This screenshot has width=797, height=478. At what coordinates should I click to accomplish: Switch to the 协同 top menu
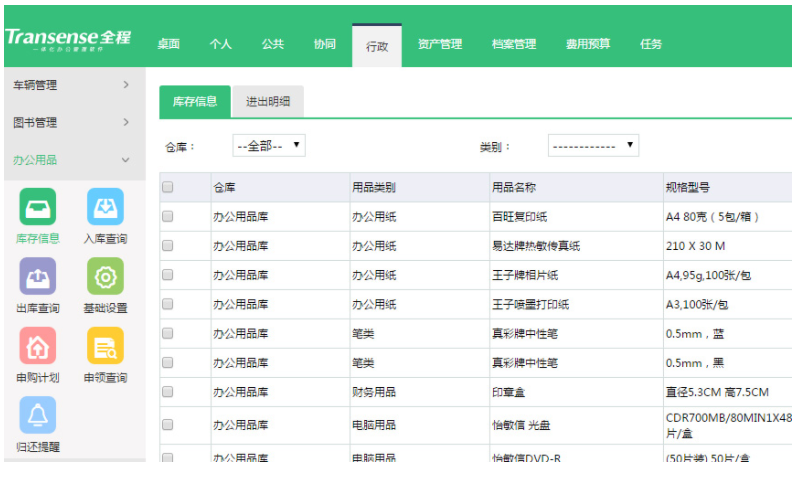[325, 44]
